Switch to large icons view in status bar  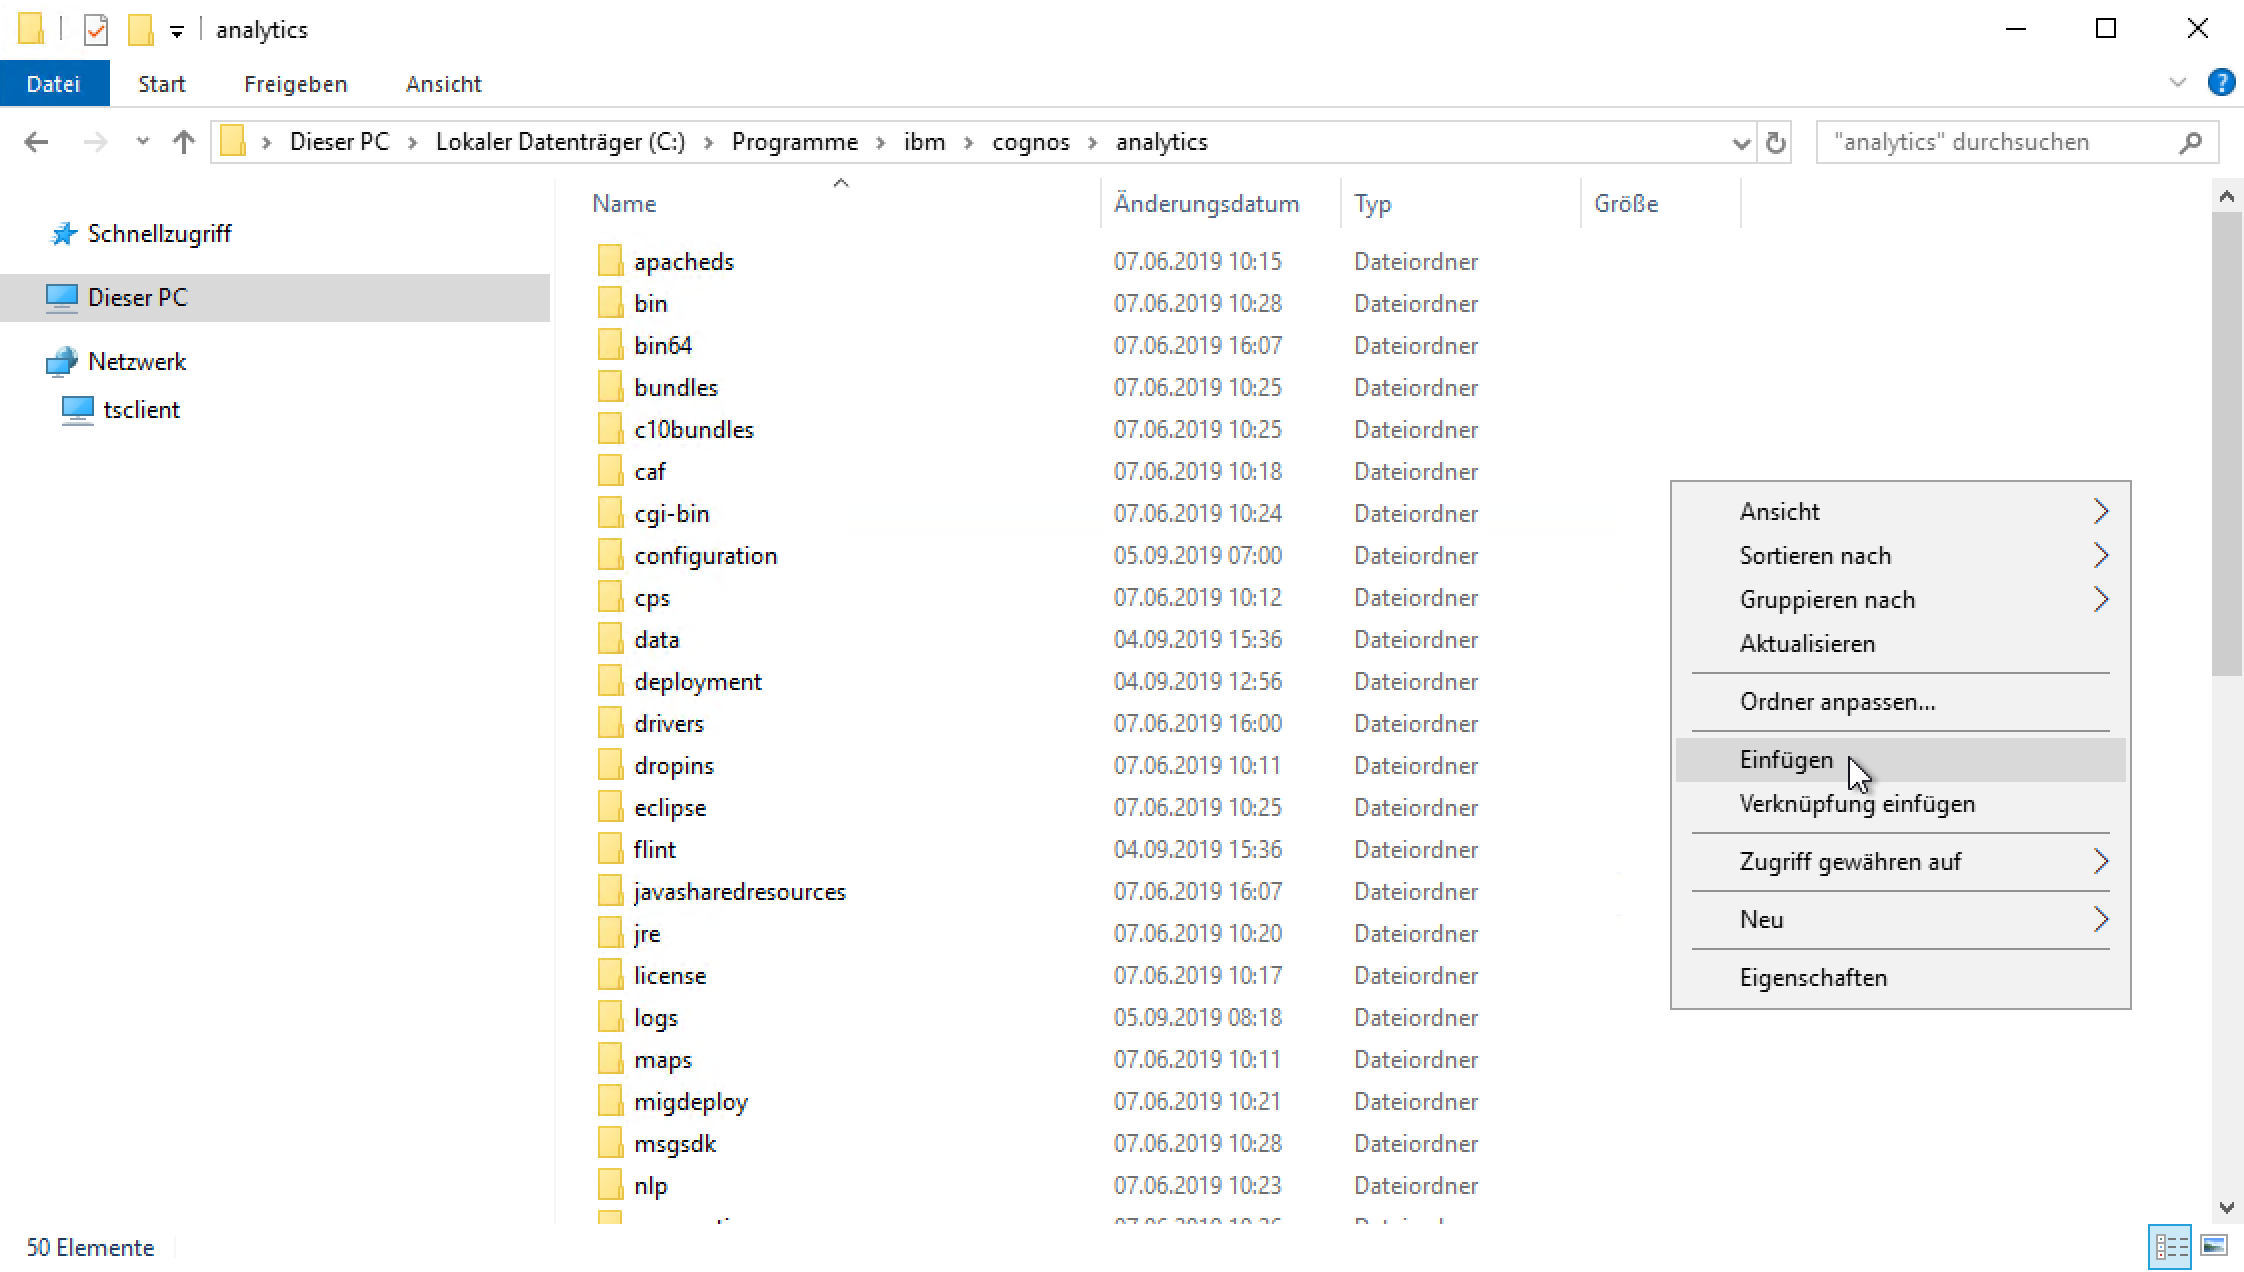2214,1246
